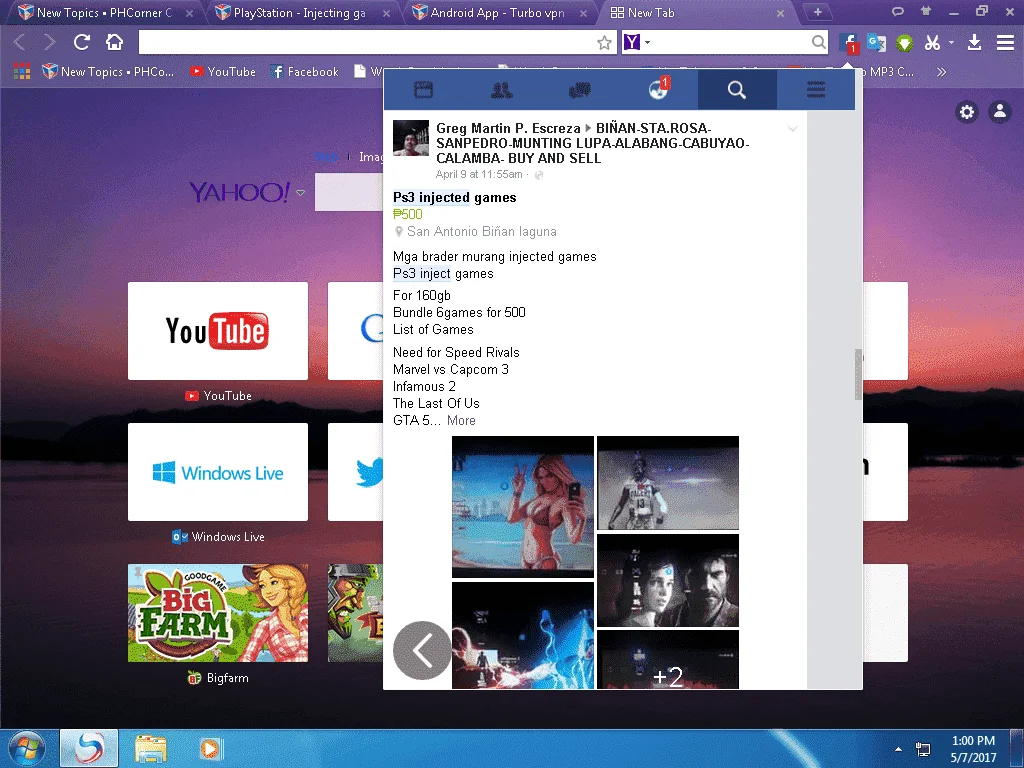Click poster's profile picture thumbnail
The image size is (1024, 768).
coord(411,138)
